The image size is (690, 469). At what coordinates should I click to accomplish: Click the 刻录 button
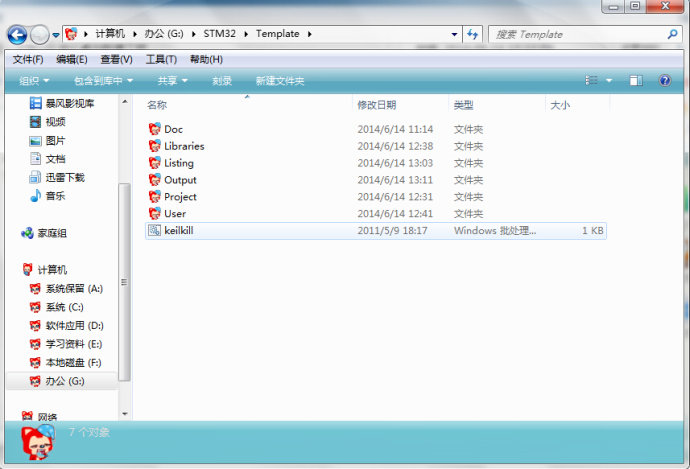point(222,81)
